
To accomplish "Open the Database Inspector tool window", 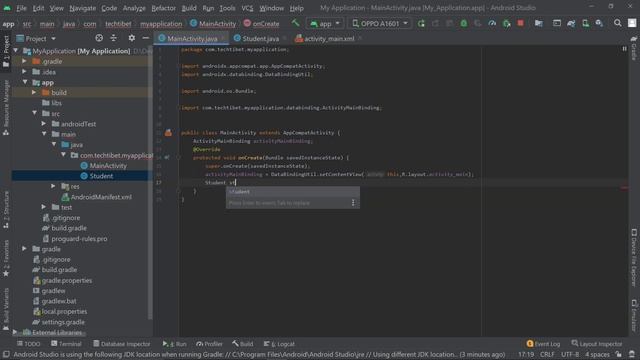I will coord(122,344).
